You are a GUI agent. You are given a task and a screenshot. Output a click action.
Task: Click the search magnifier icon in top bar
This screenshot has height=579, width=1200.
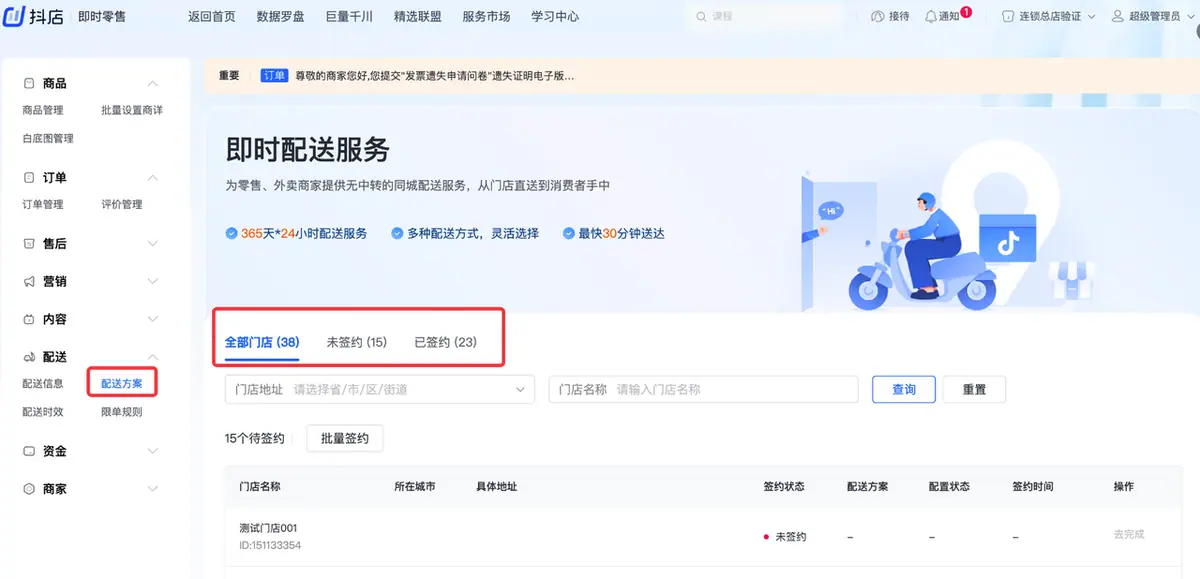click(x=703, y=17)
